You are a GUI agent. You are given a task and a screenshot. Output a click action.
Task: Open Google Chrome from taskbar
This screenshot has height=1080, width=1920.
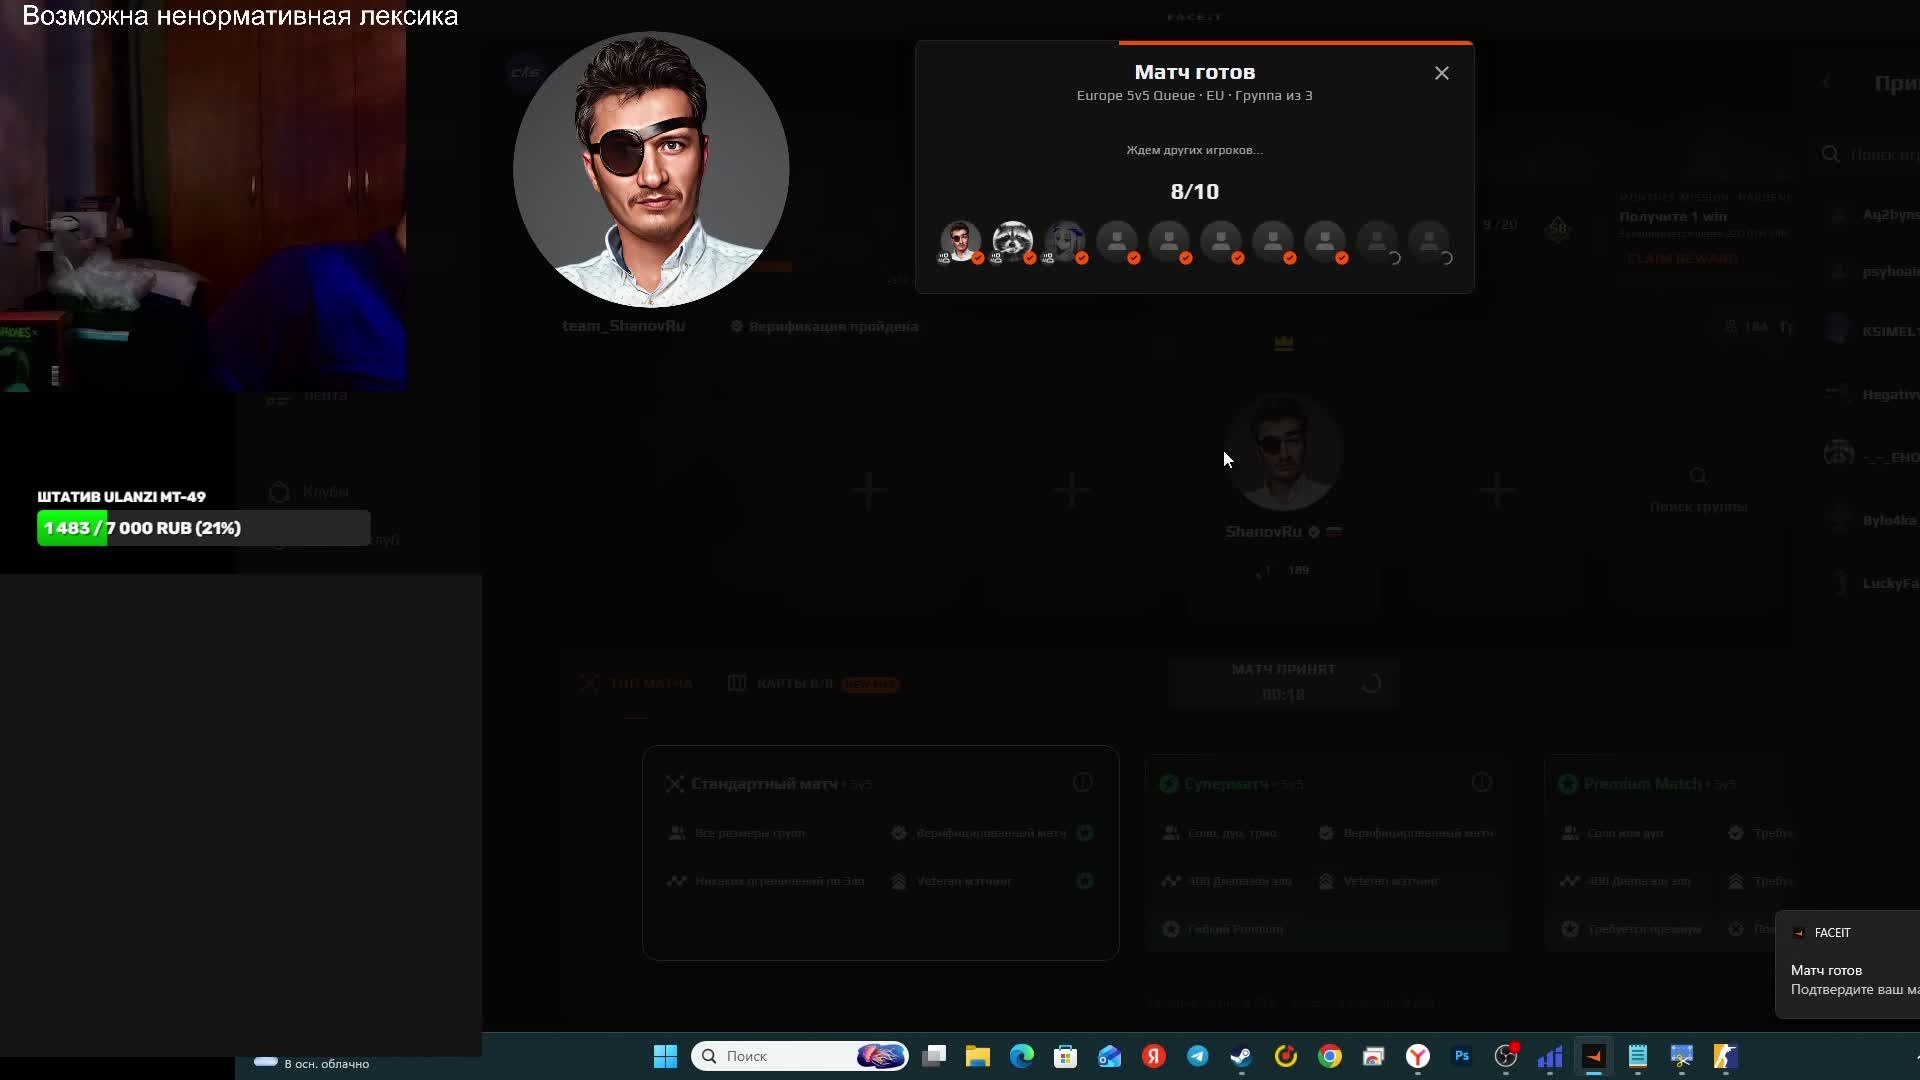click(1330, 1056)
